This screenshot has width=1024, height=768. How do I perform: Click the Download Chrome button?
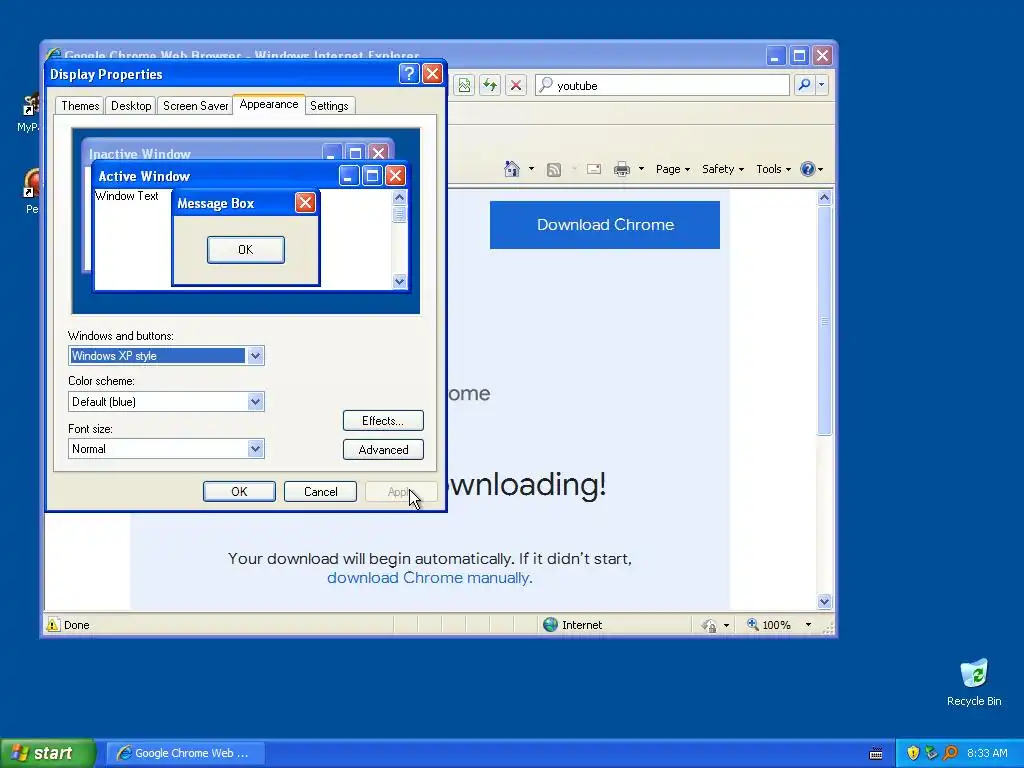605,225
